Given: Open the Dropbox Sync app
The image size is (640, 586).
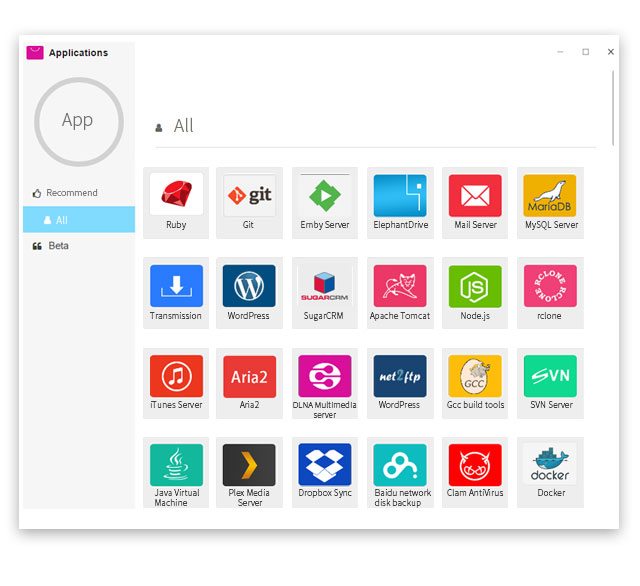Looking at the screenshot, I should pos(325,464).
